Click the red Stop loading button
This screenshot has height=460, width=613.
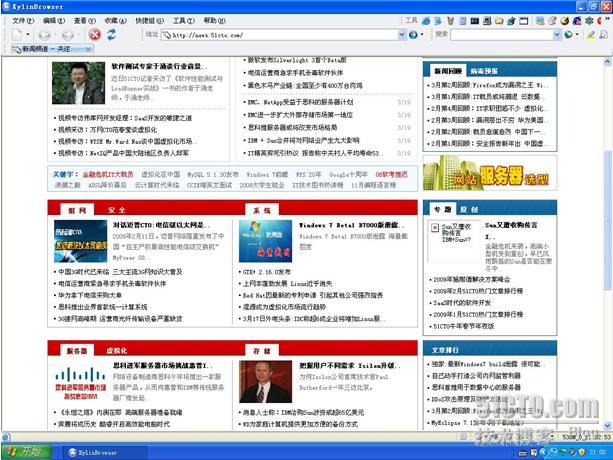[94, 35]
